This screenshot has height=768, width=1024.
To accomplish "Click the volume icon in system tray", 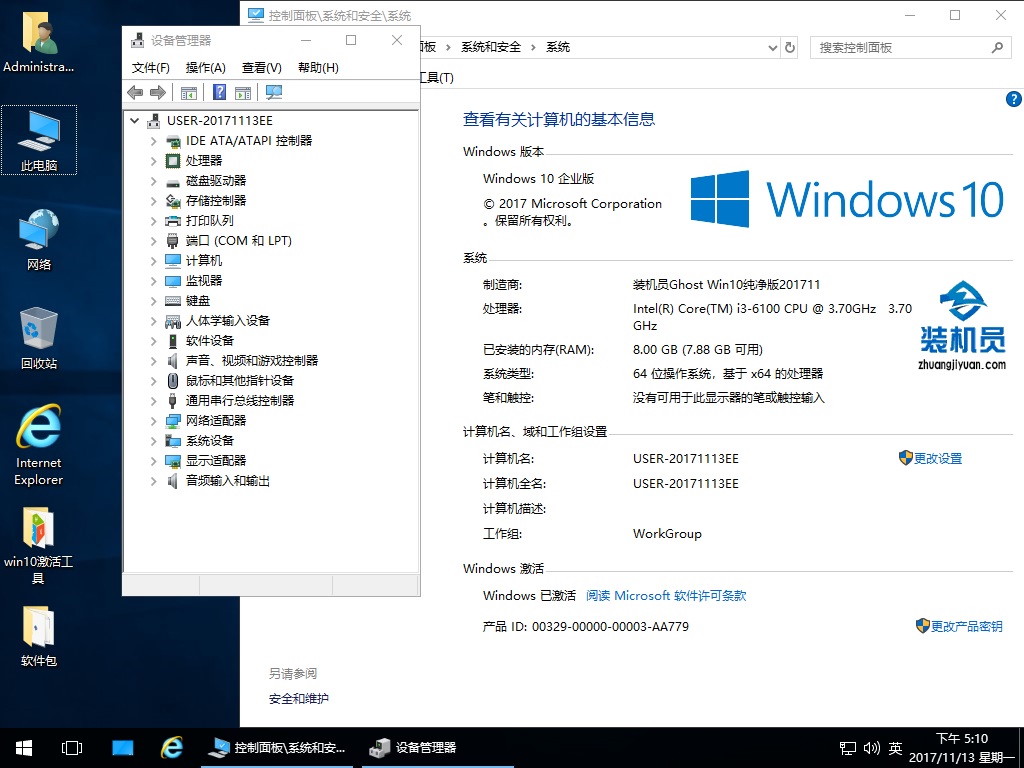I will (x=871, y=747).
